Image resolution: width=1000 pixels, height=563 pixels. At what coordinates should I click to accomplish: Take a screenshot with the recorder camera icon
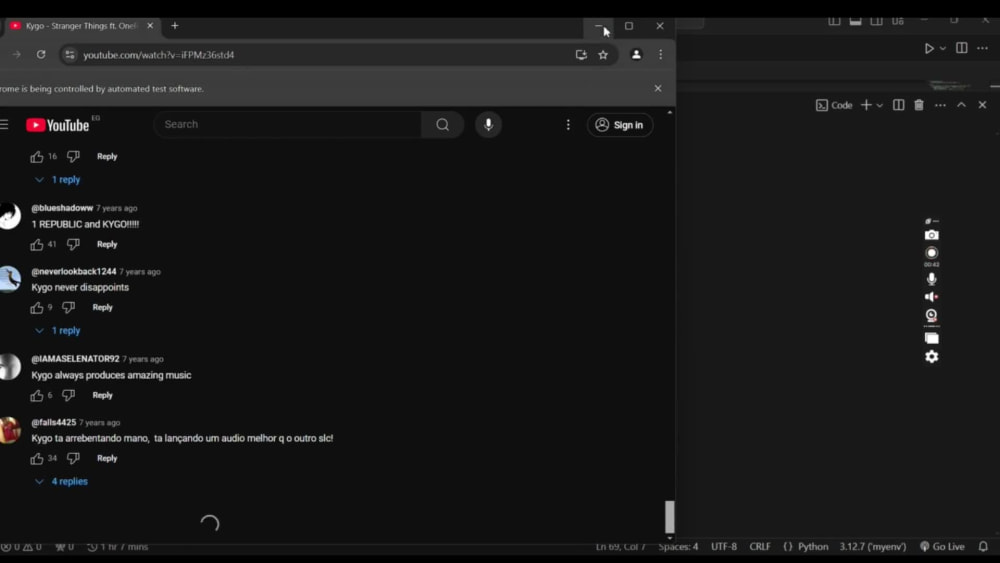tap(932, 235)
